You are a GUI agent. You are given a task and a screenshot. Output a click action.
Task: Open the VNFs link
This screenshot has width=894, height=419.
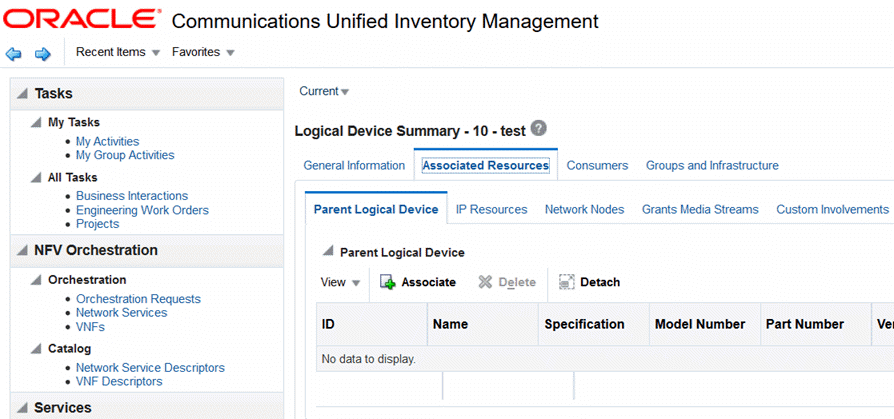pos(90,327)
